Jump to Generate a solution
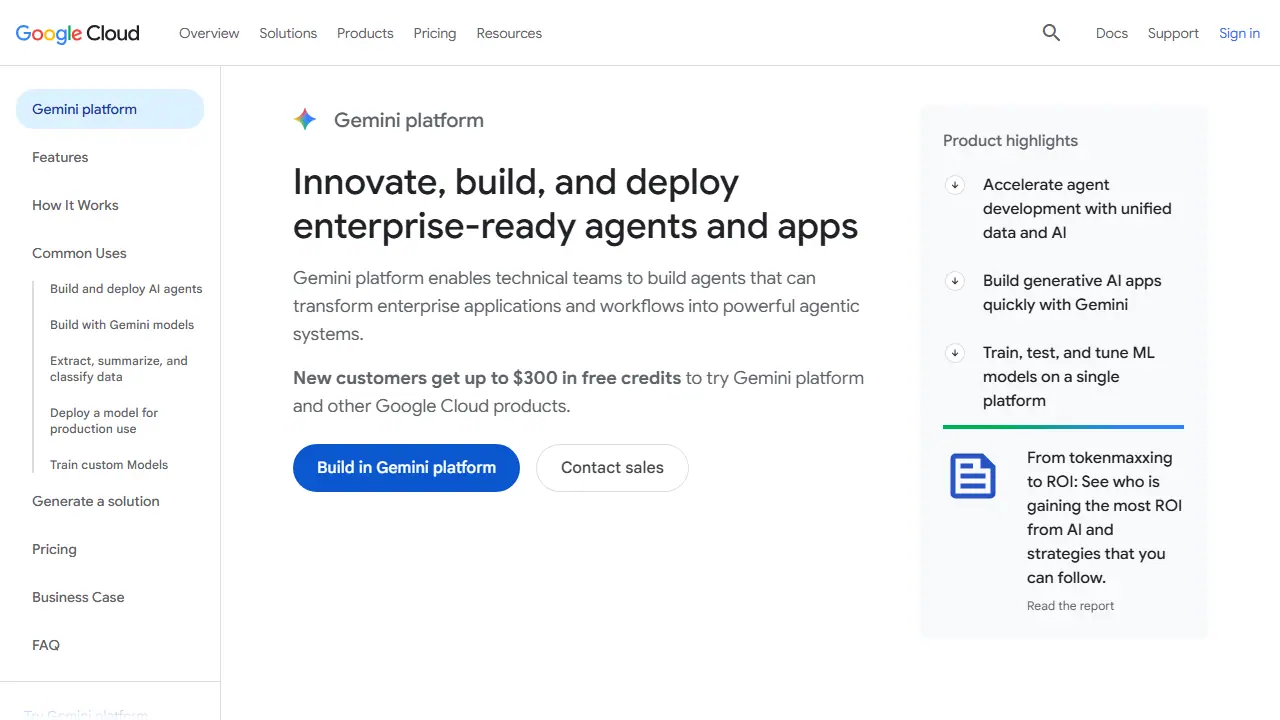Image resolution: width=1280 pixels, height=720 pixels. pos(96,501)
